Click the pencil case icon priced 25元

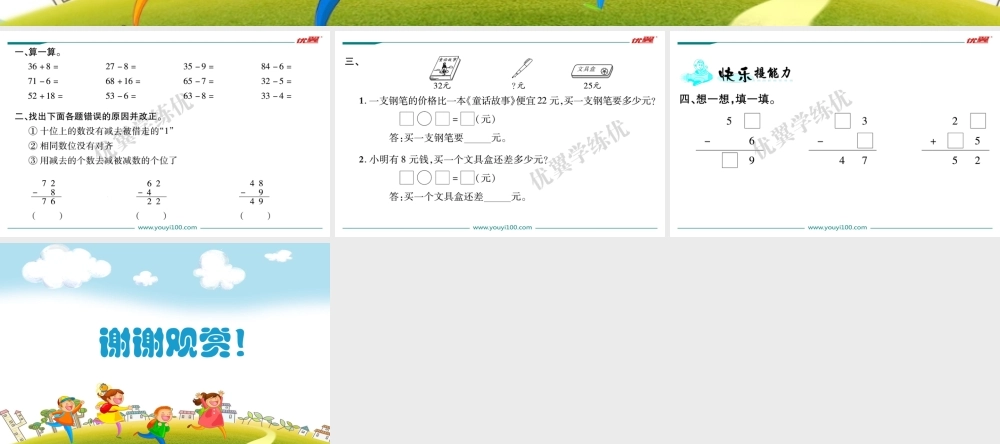[x=591, y=71]
